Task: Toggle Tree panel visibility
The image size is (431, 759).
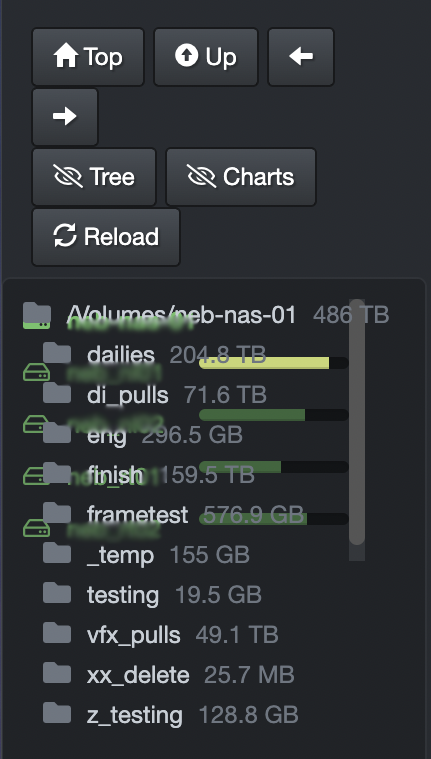Action: coord(94,177)
